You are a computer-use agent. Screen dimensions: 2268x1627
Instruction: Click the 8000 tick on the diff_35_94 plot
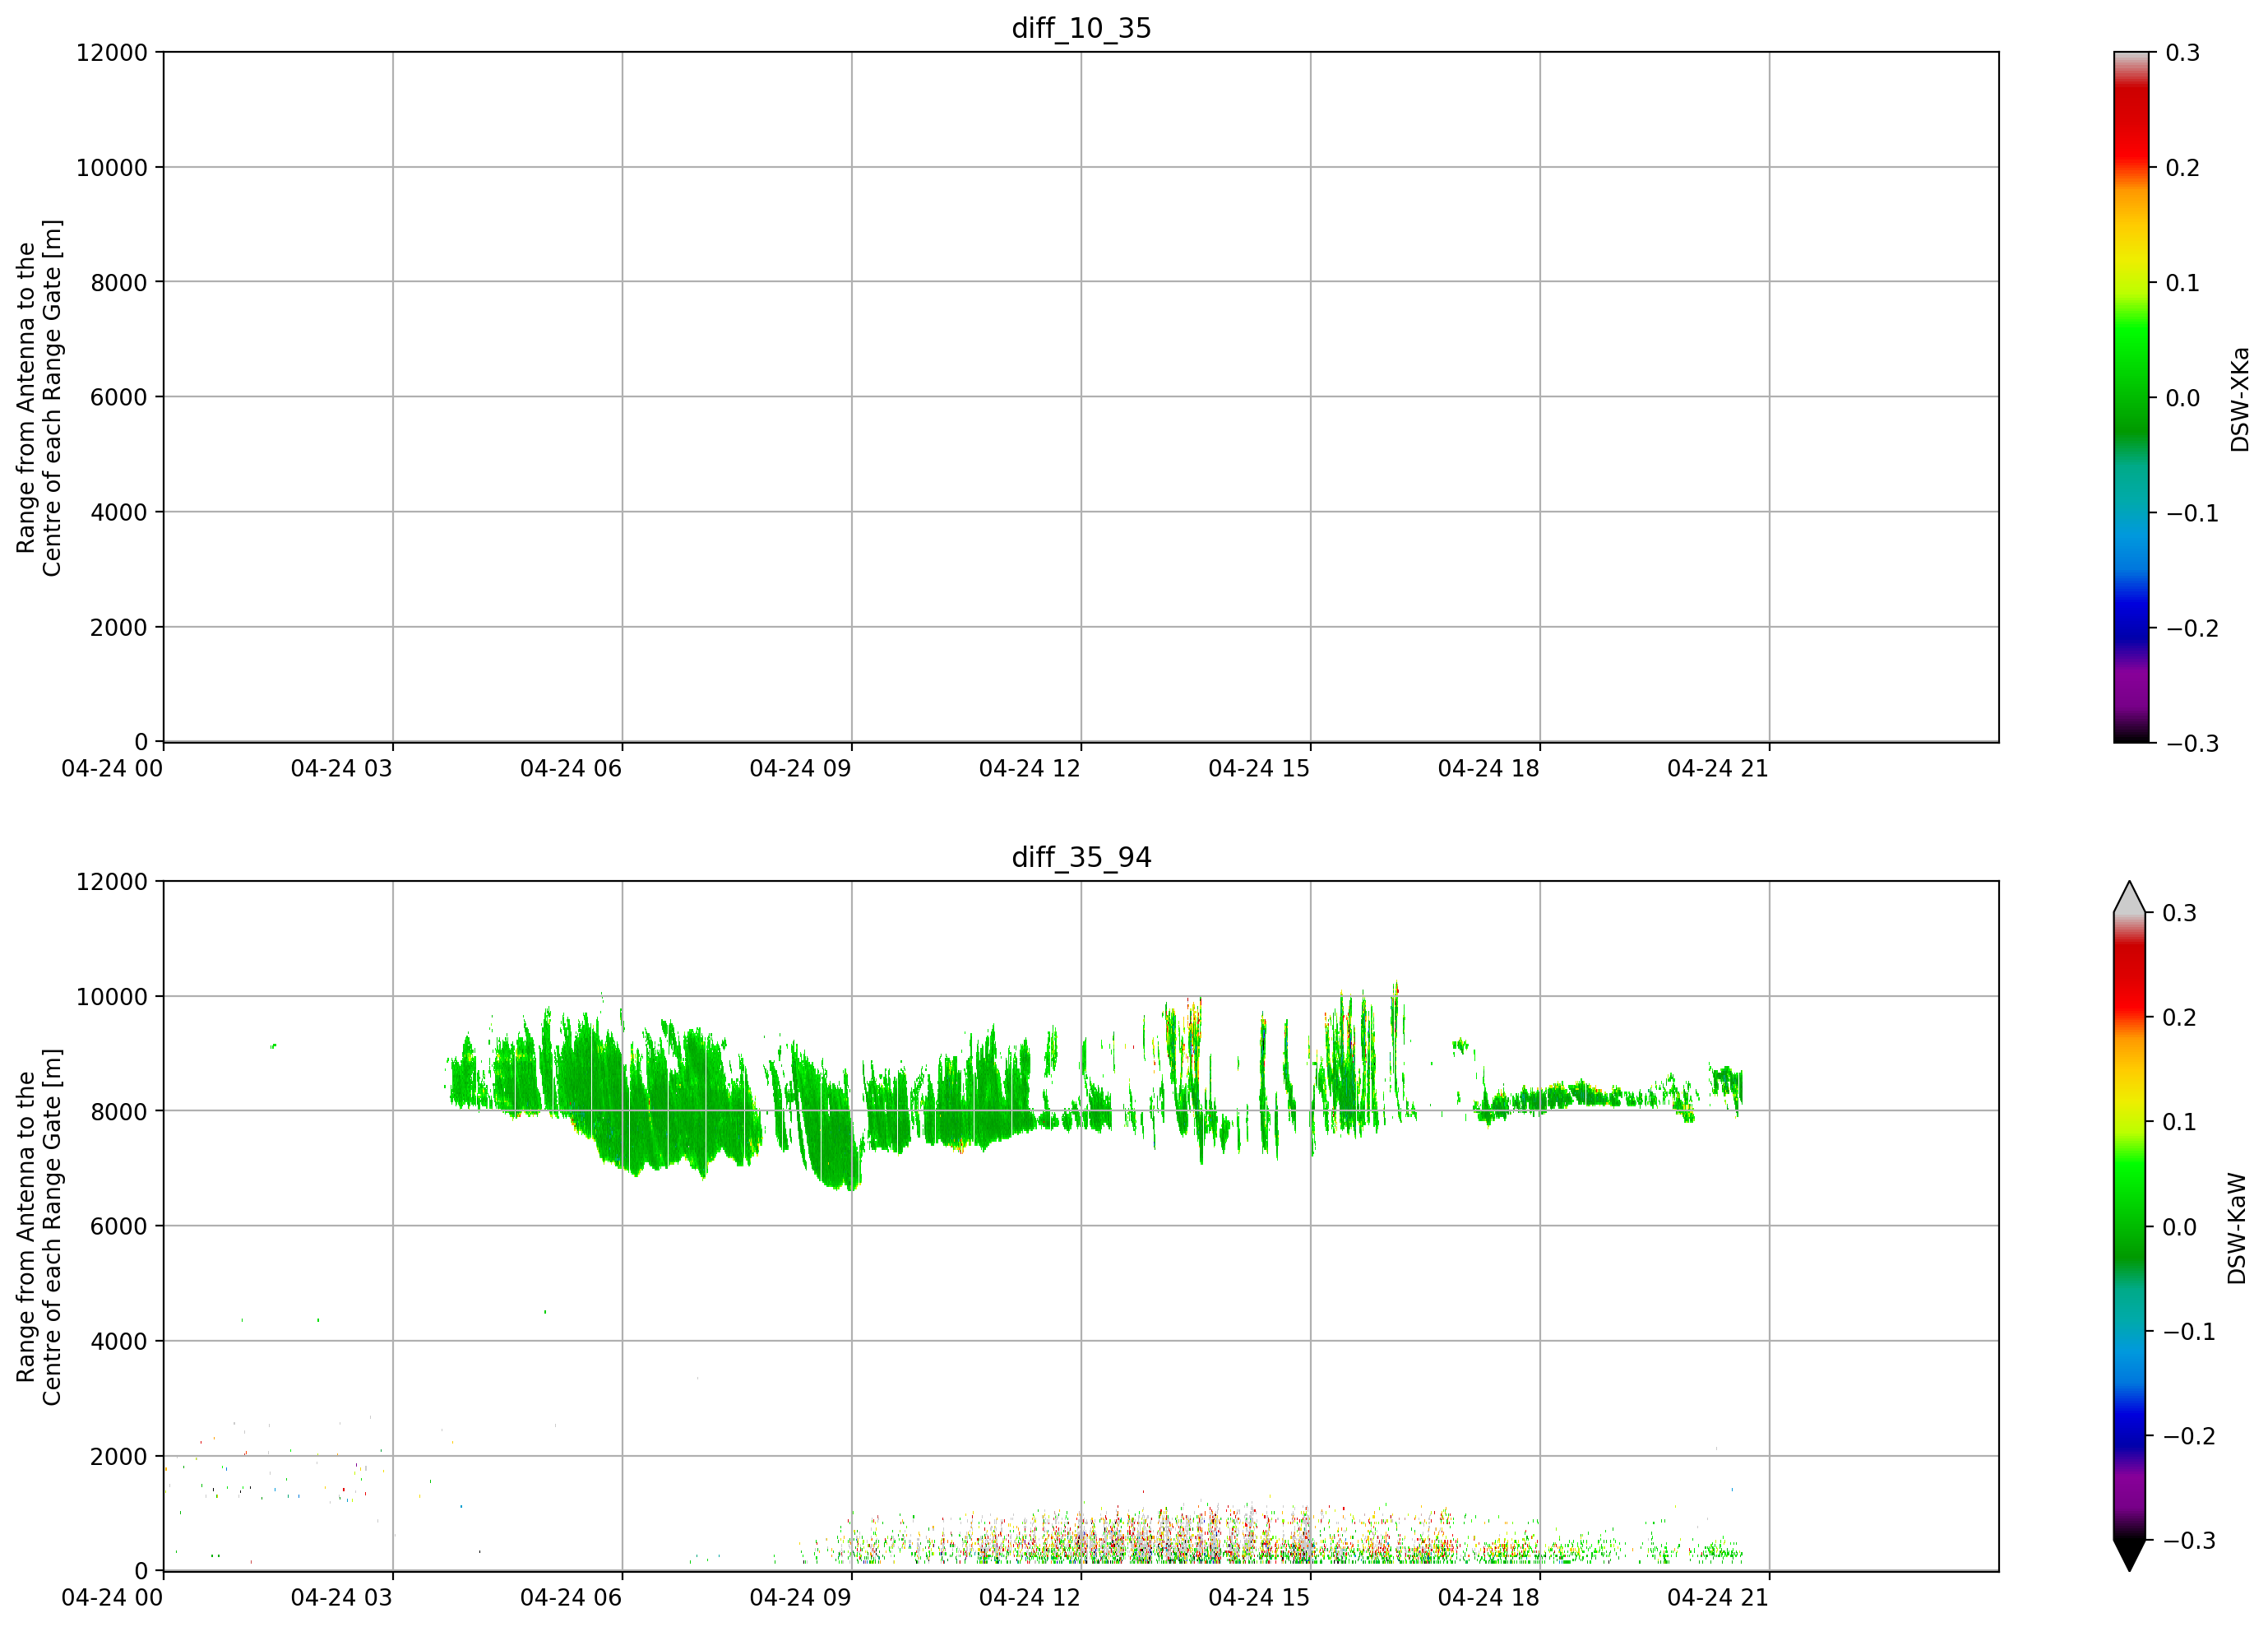click(119, 1111)
